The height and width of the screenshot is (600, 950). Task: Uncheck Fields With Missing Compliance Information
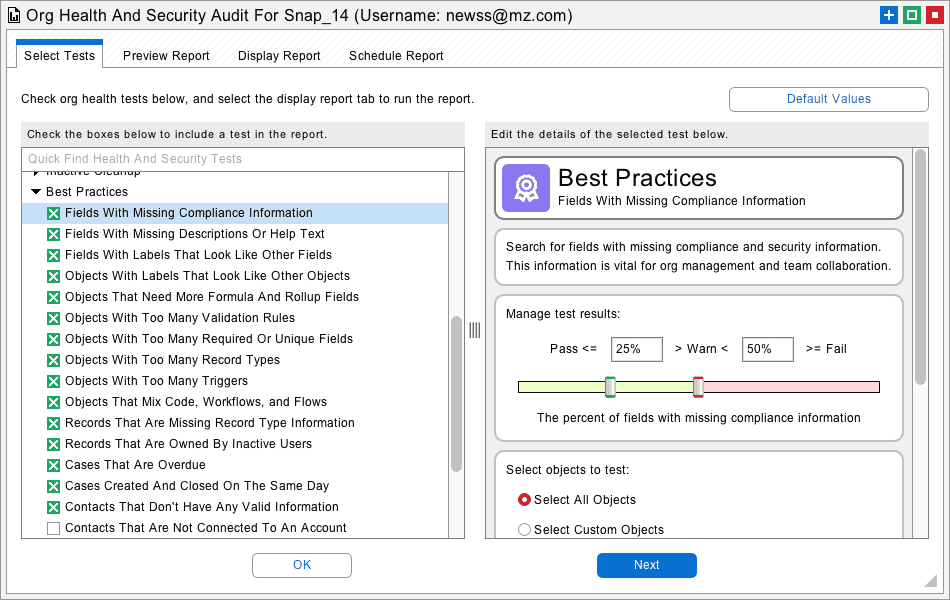coord(53,213)
